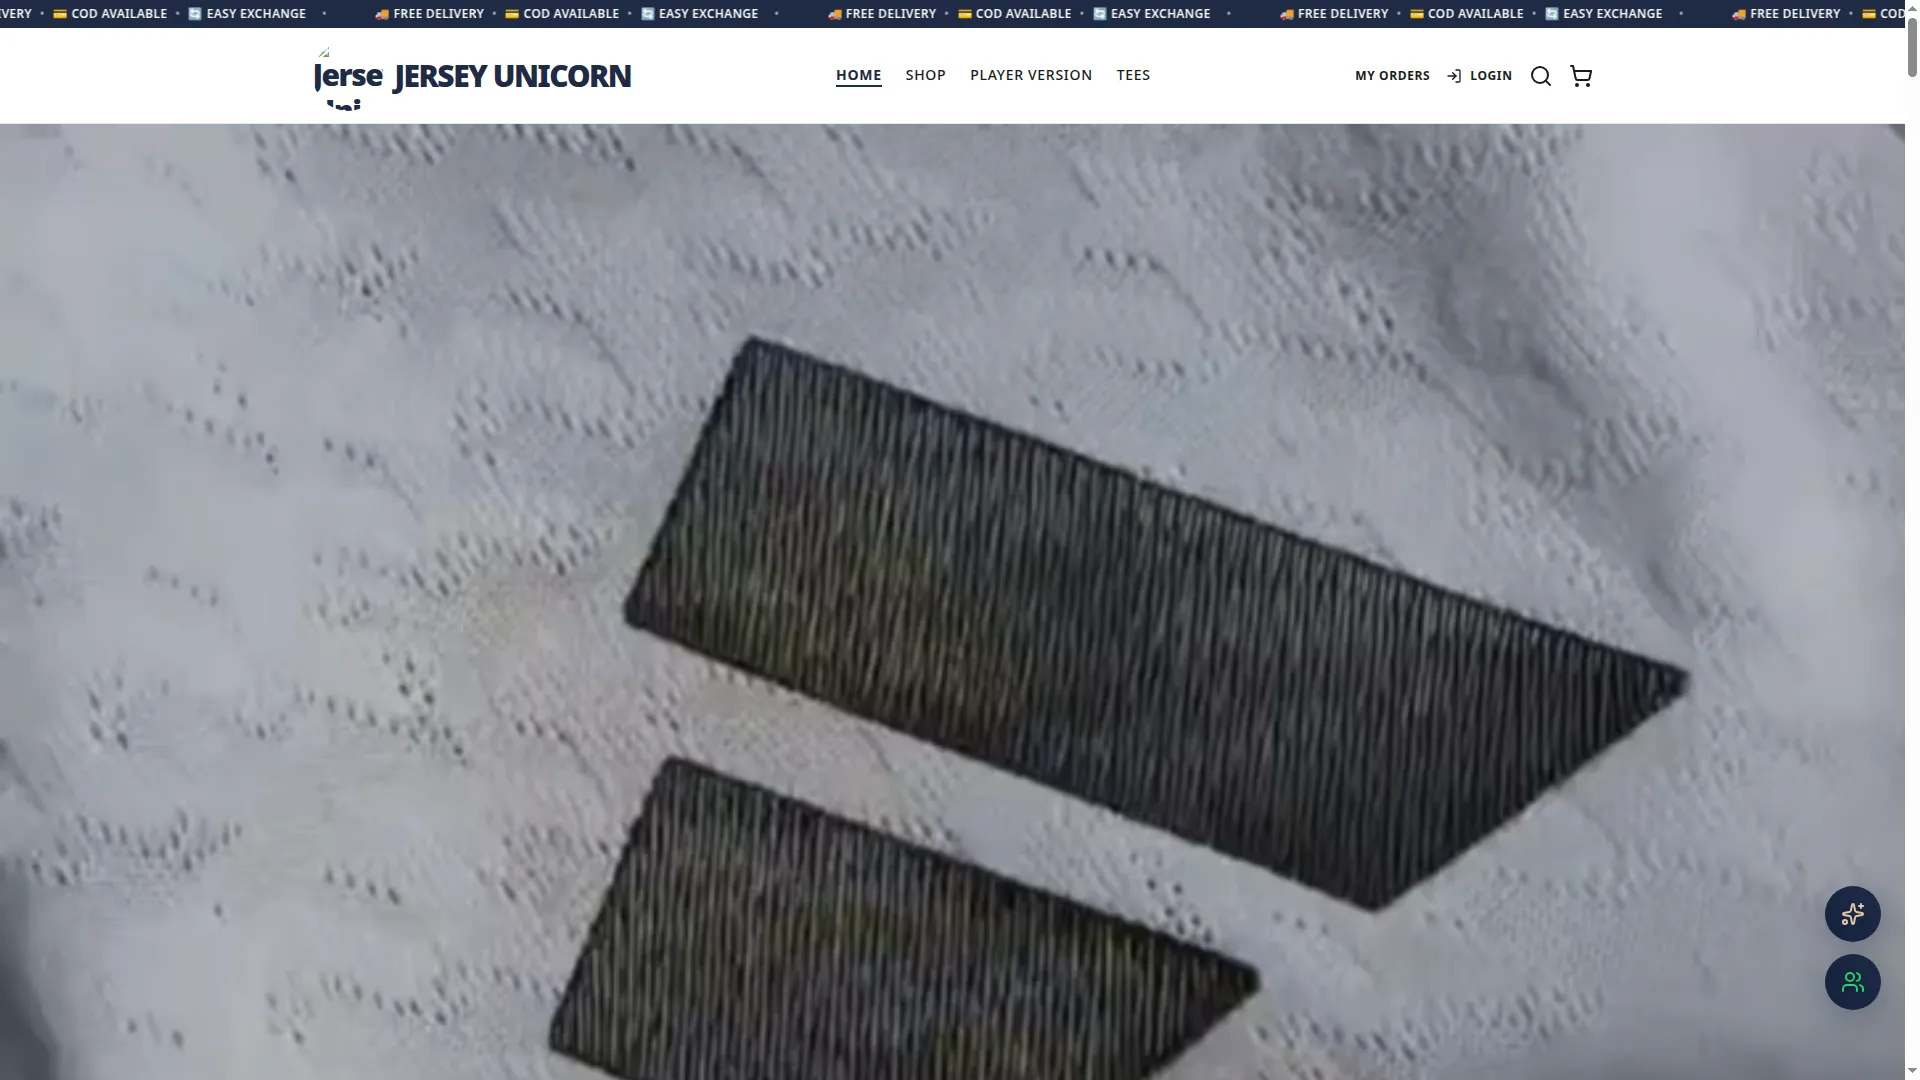1920x1080 pixels.
Task: Open the search icon in header
Action: (1541, 76)
